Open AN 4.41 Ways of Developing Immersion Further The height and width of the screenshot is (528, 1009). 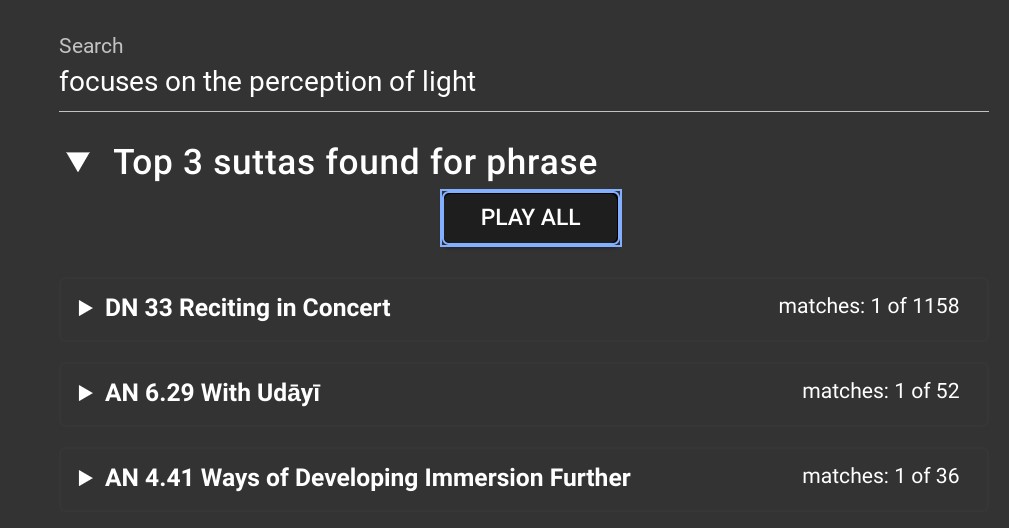[367, 478]
